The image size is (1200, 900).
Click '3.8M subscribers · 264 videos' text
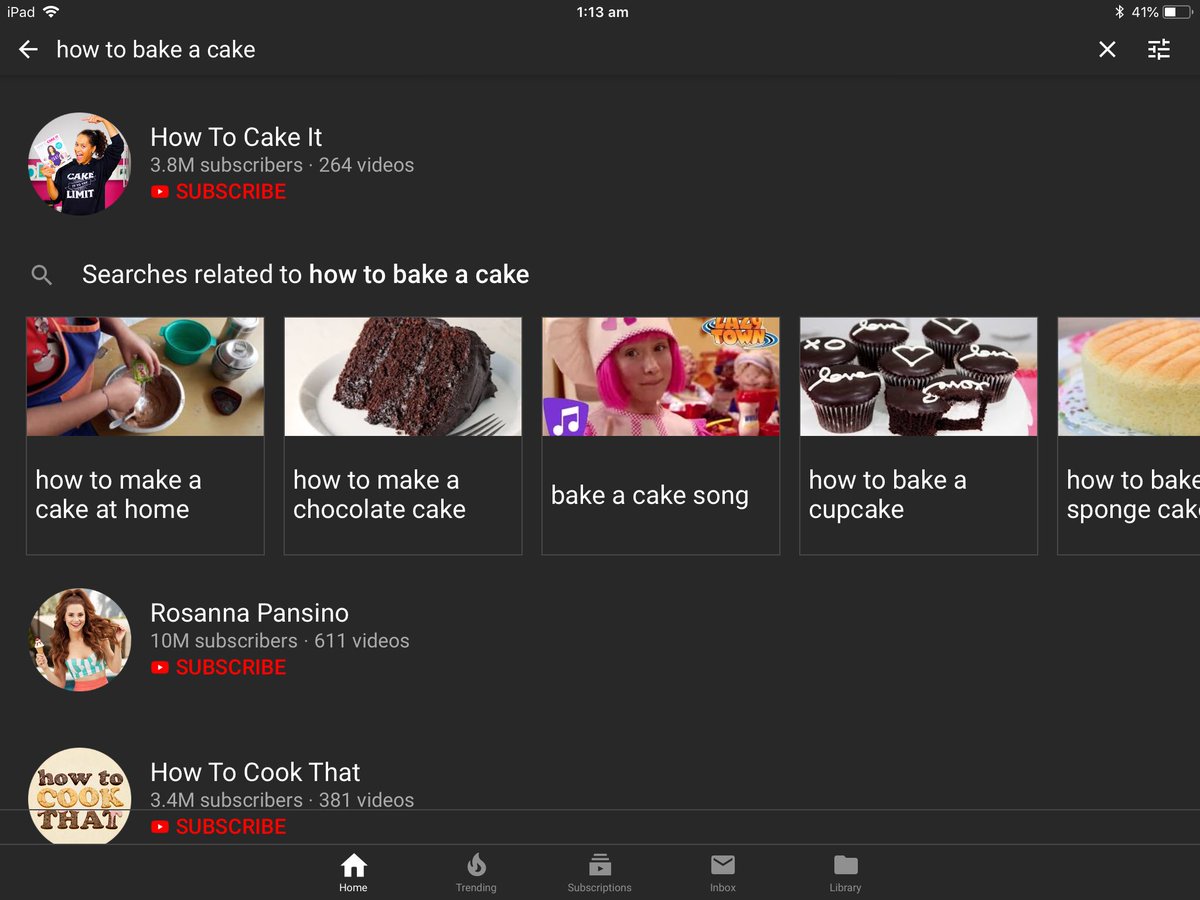pos(282,165)
